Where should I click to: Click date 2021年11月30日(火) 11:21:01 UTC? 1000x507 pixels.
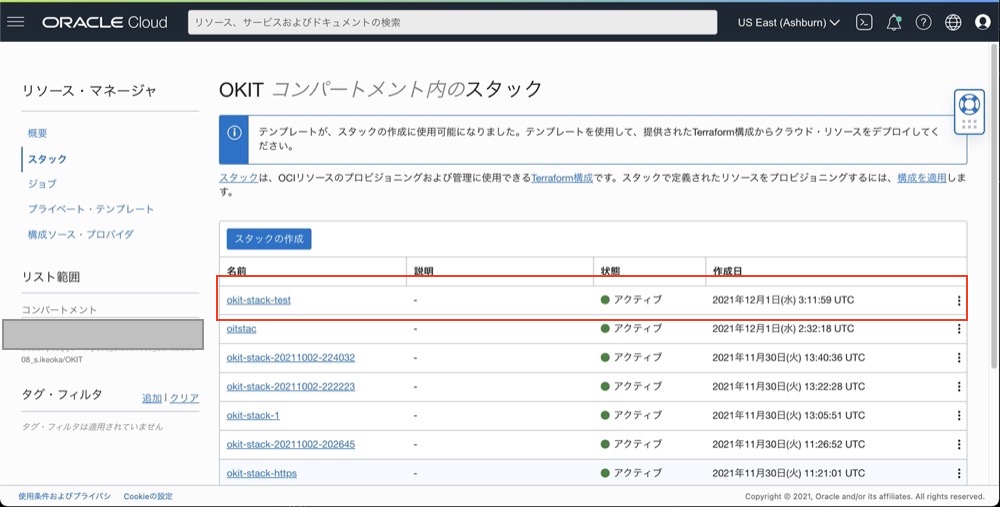tap(789, 473)
